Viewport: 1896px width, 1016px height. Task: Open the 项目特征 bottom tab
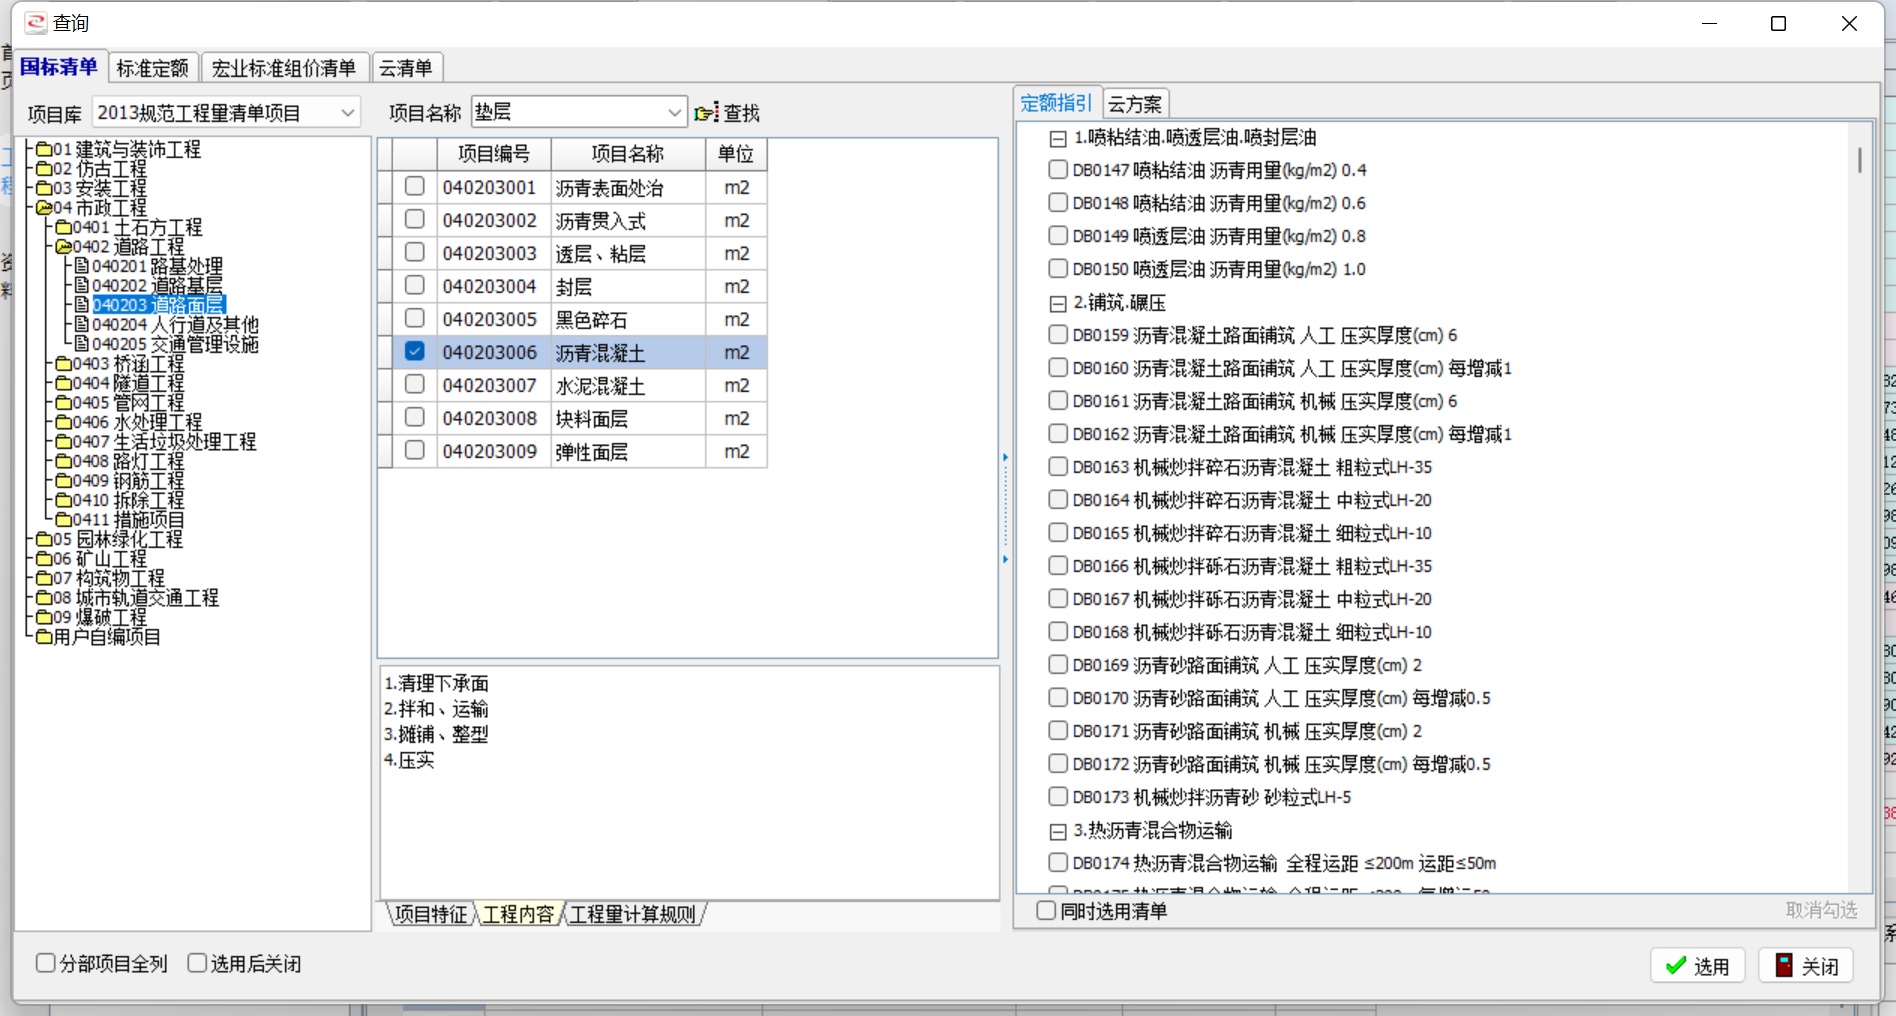430,914
